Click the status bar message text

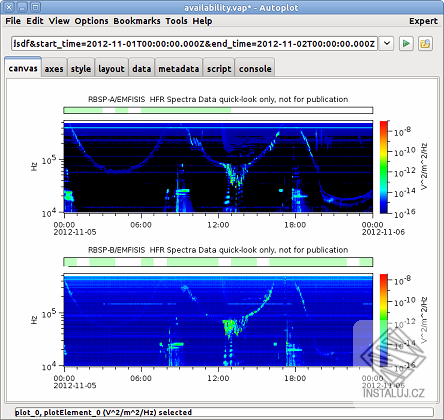[x=103, y=412]
